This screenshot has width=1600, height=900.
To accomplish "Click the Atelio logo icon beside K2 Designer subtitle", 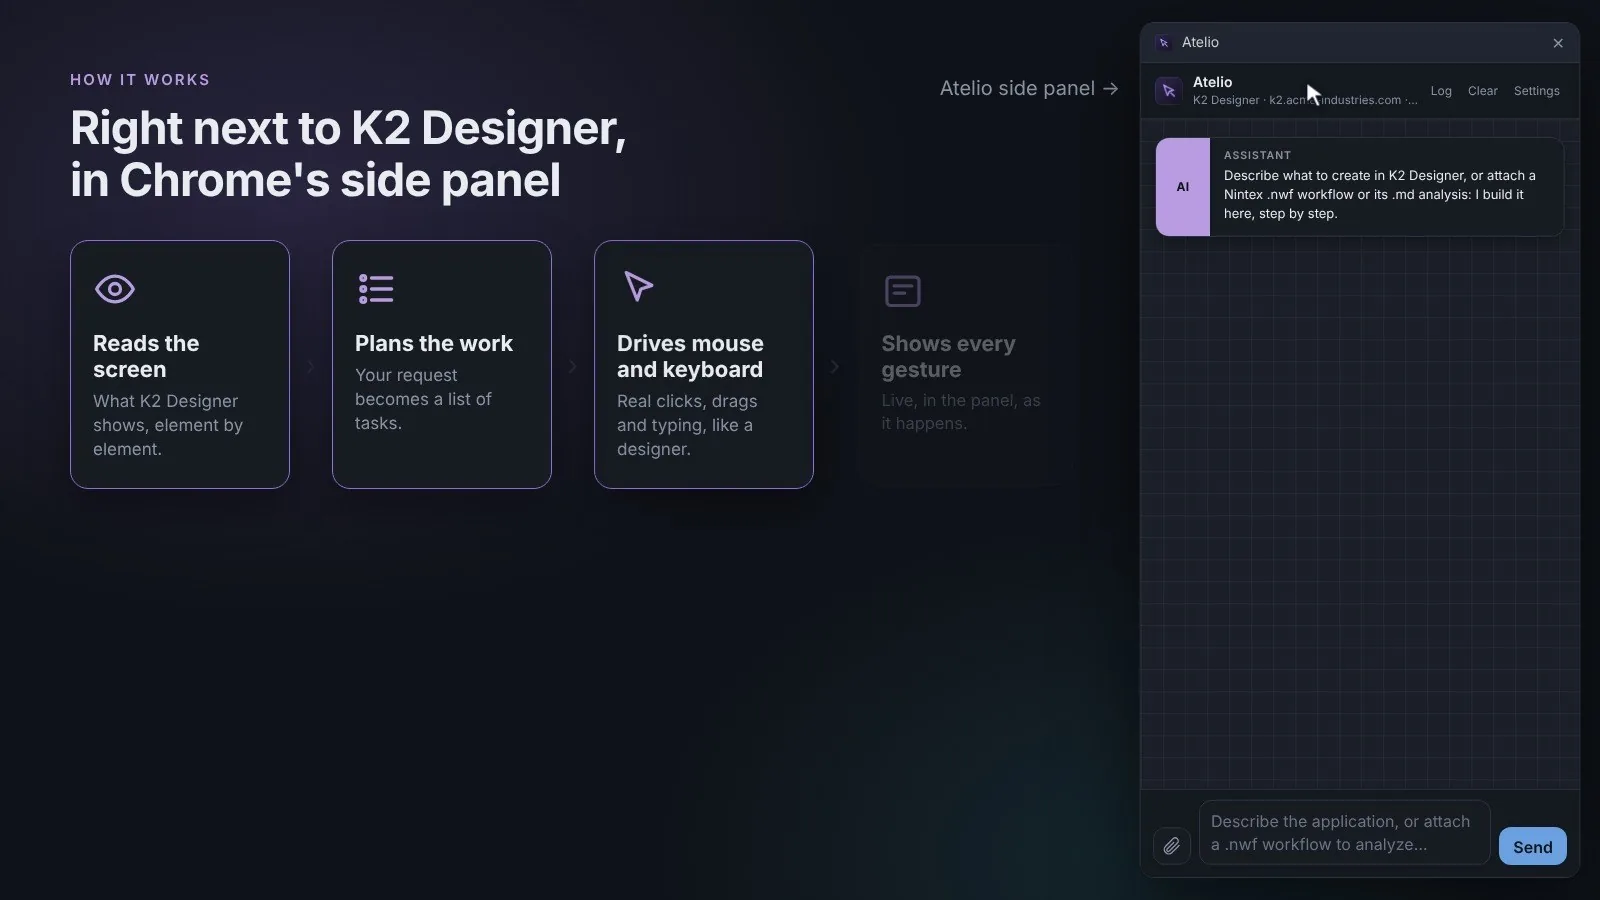I will point(1168,91).
